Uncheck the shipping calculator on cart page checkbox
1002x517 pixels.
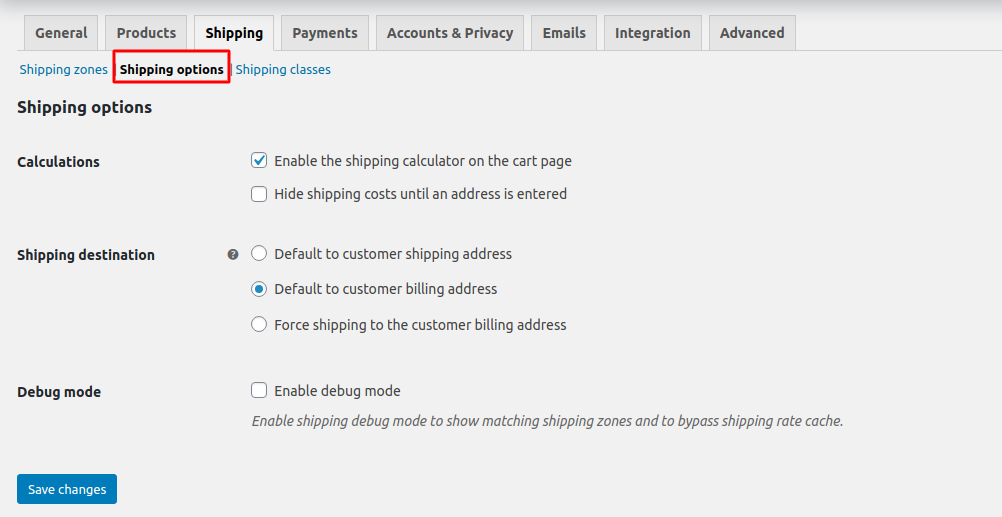tap(259, 161)
